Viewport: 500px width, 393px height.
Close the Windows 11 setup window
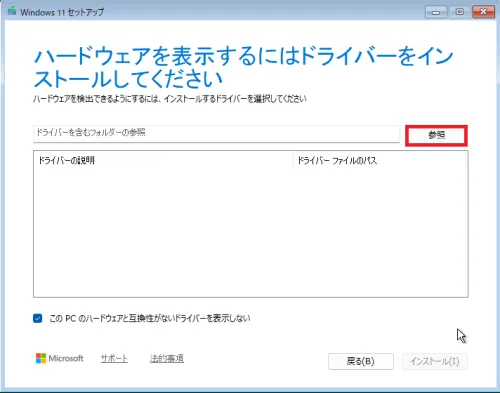[x=483, y=12]
